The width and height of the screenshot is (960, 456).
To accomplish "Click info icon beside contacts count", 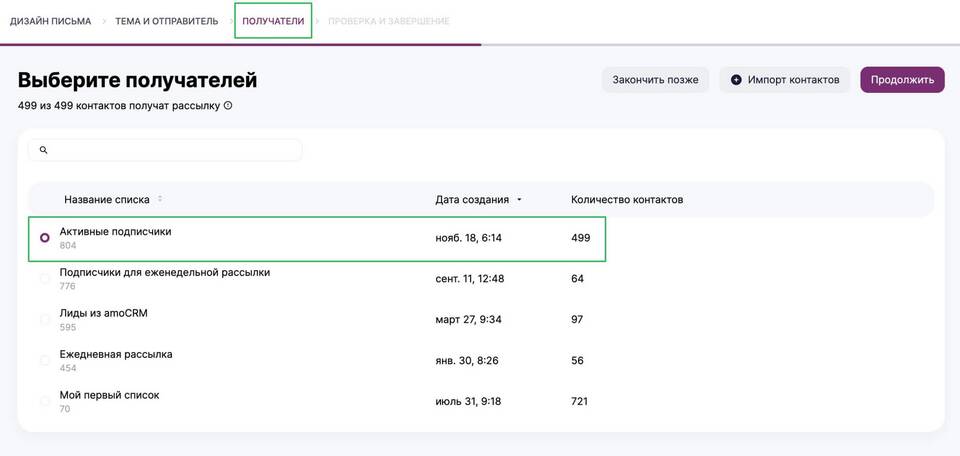I will coord(228,105).
